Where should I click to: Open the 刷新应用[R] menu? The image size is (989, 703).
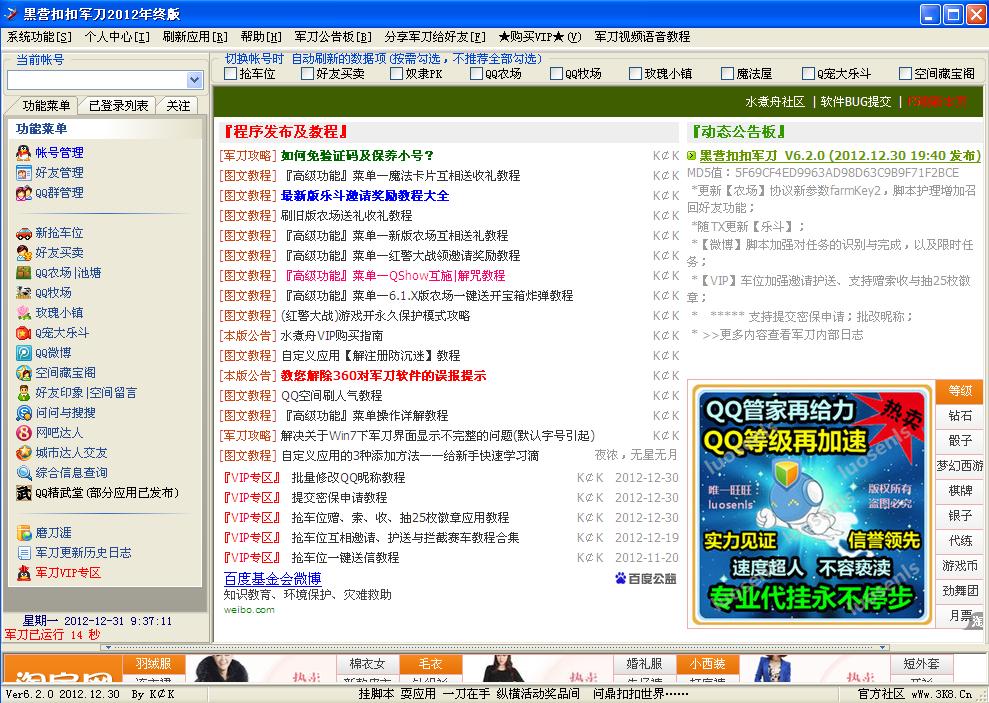195,37
